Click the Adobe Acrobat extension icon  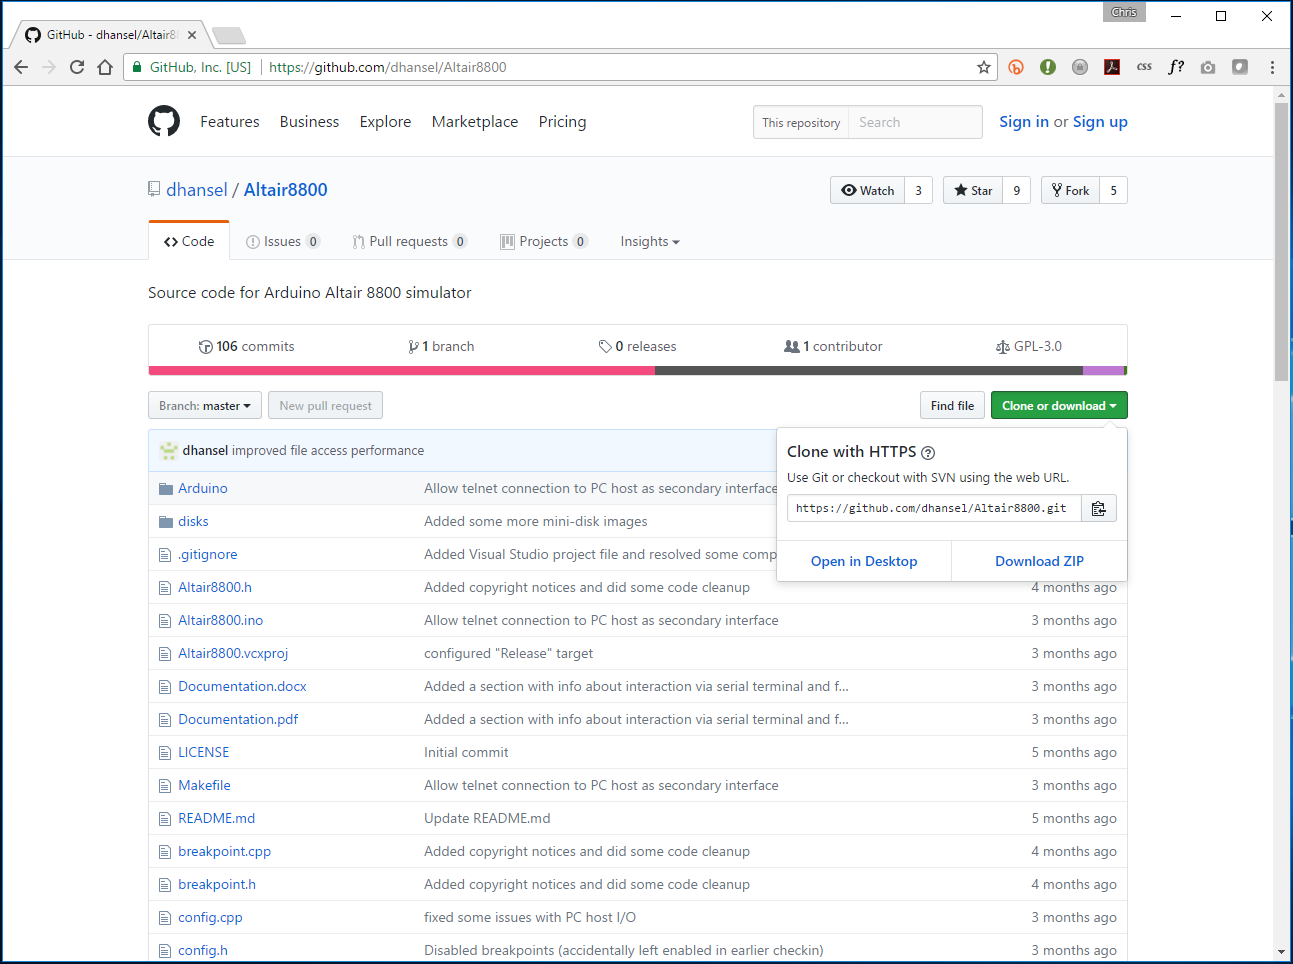(1112, 67)
